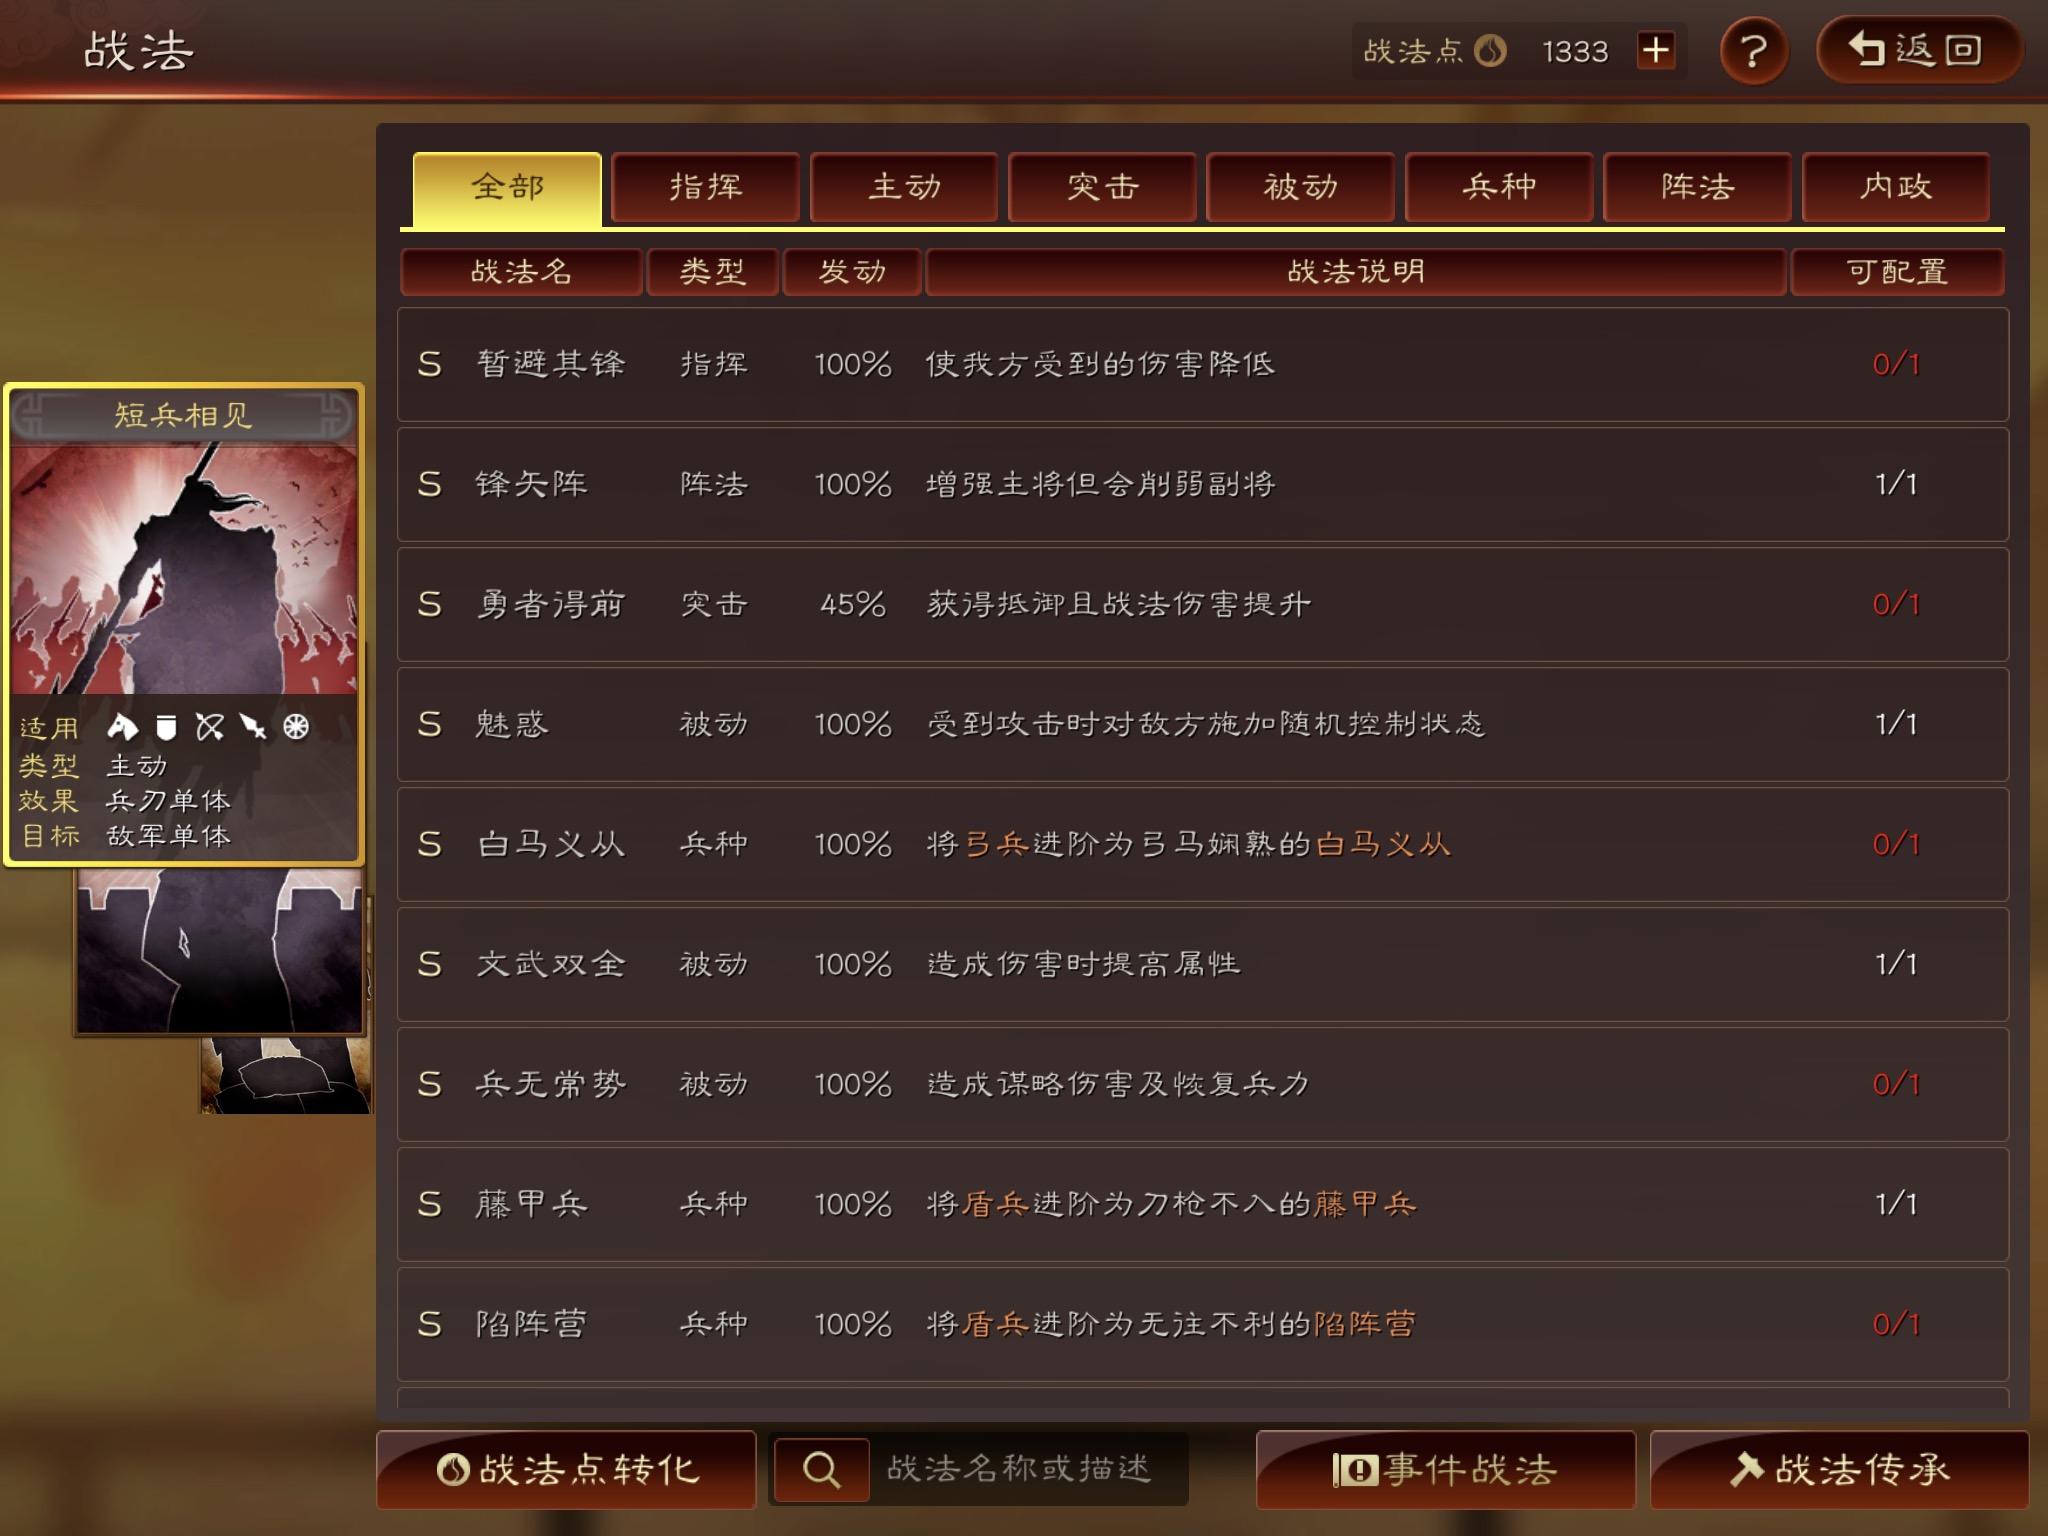Select the 白马义从 tactic row
2048x1536 pixels.
(x=1203, y=844)
